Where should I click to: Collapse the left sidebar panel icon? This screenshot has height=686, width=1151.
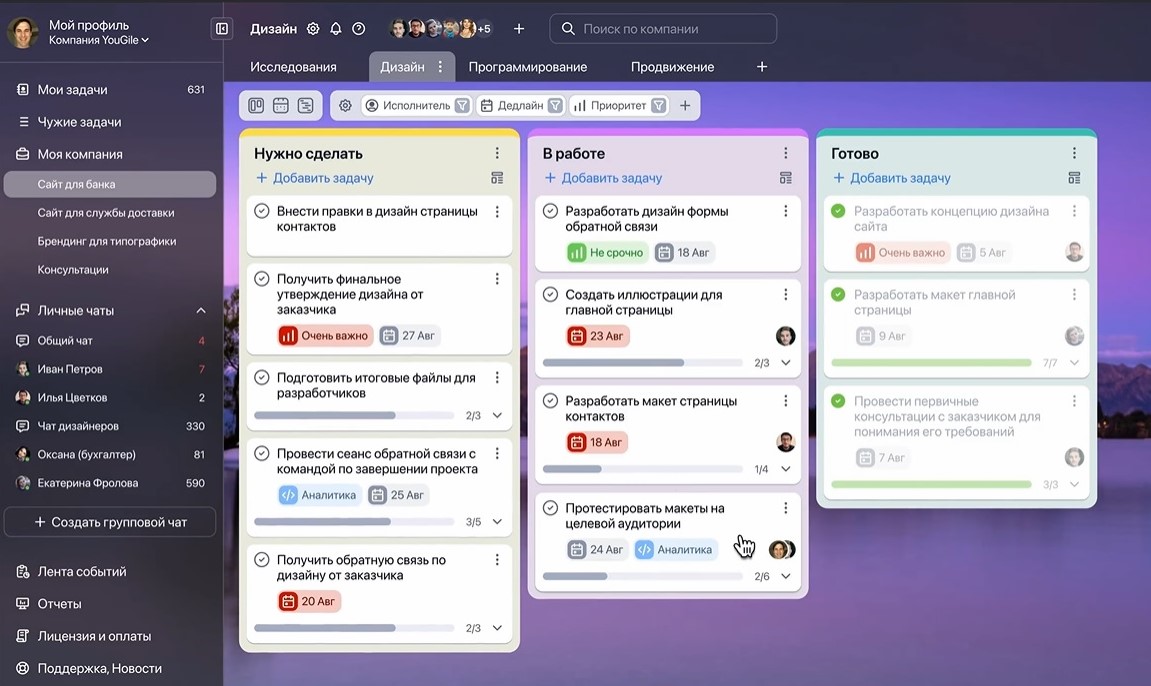point(222,29)
